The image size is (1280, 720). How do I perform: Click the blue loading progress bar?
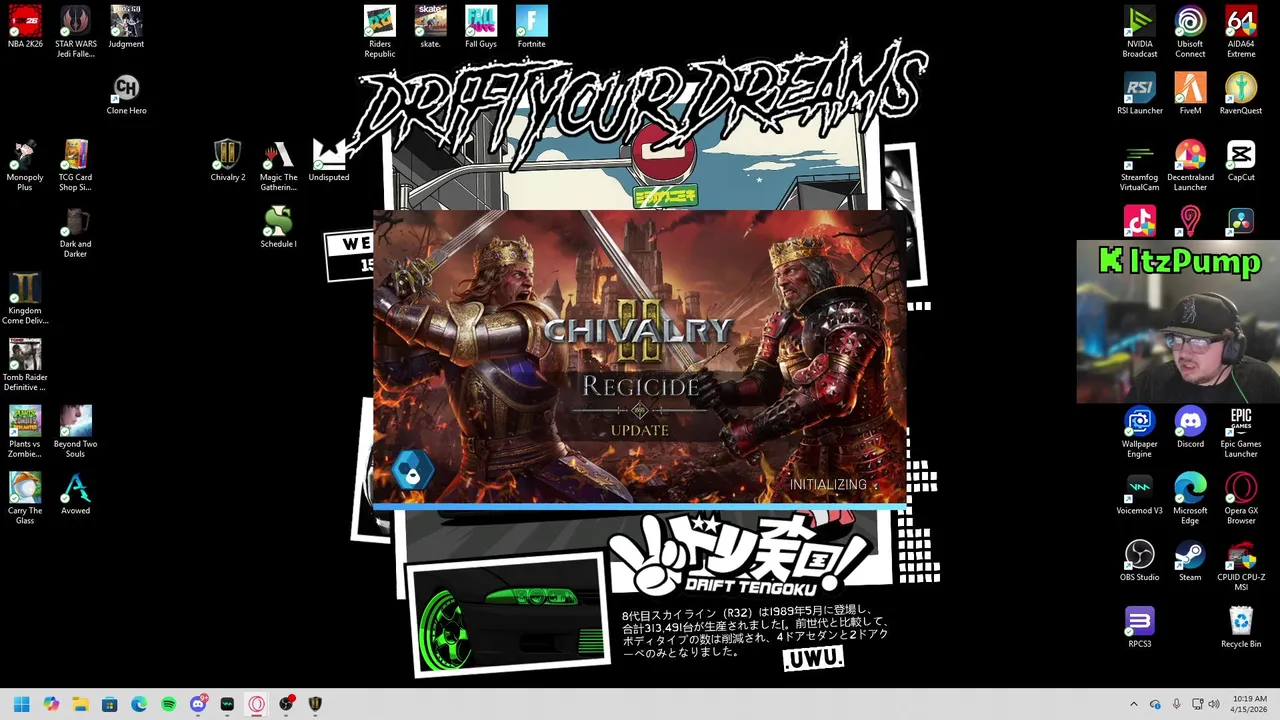coord(640,507)
